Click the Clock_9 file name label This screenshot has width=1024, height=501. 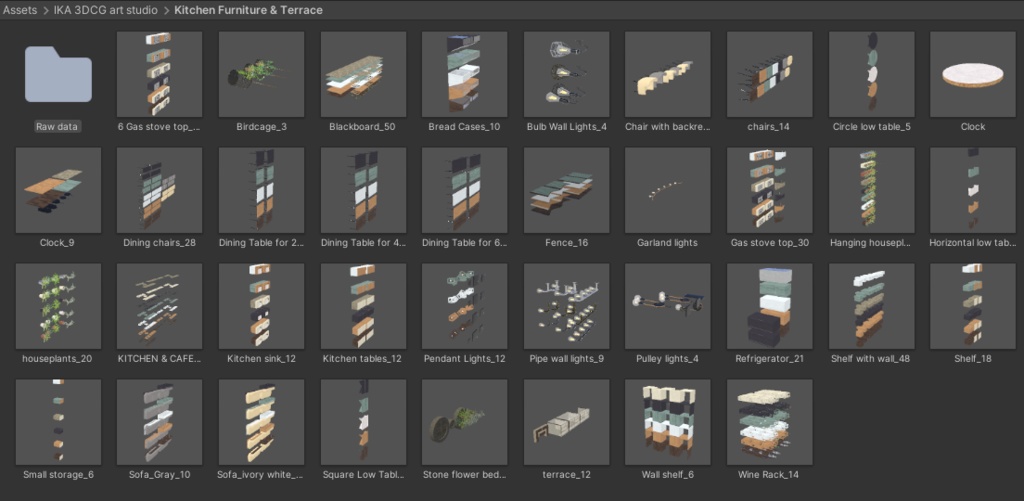click(x=57, y=242)
